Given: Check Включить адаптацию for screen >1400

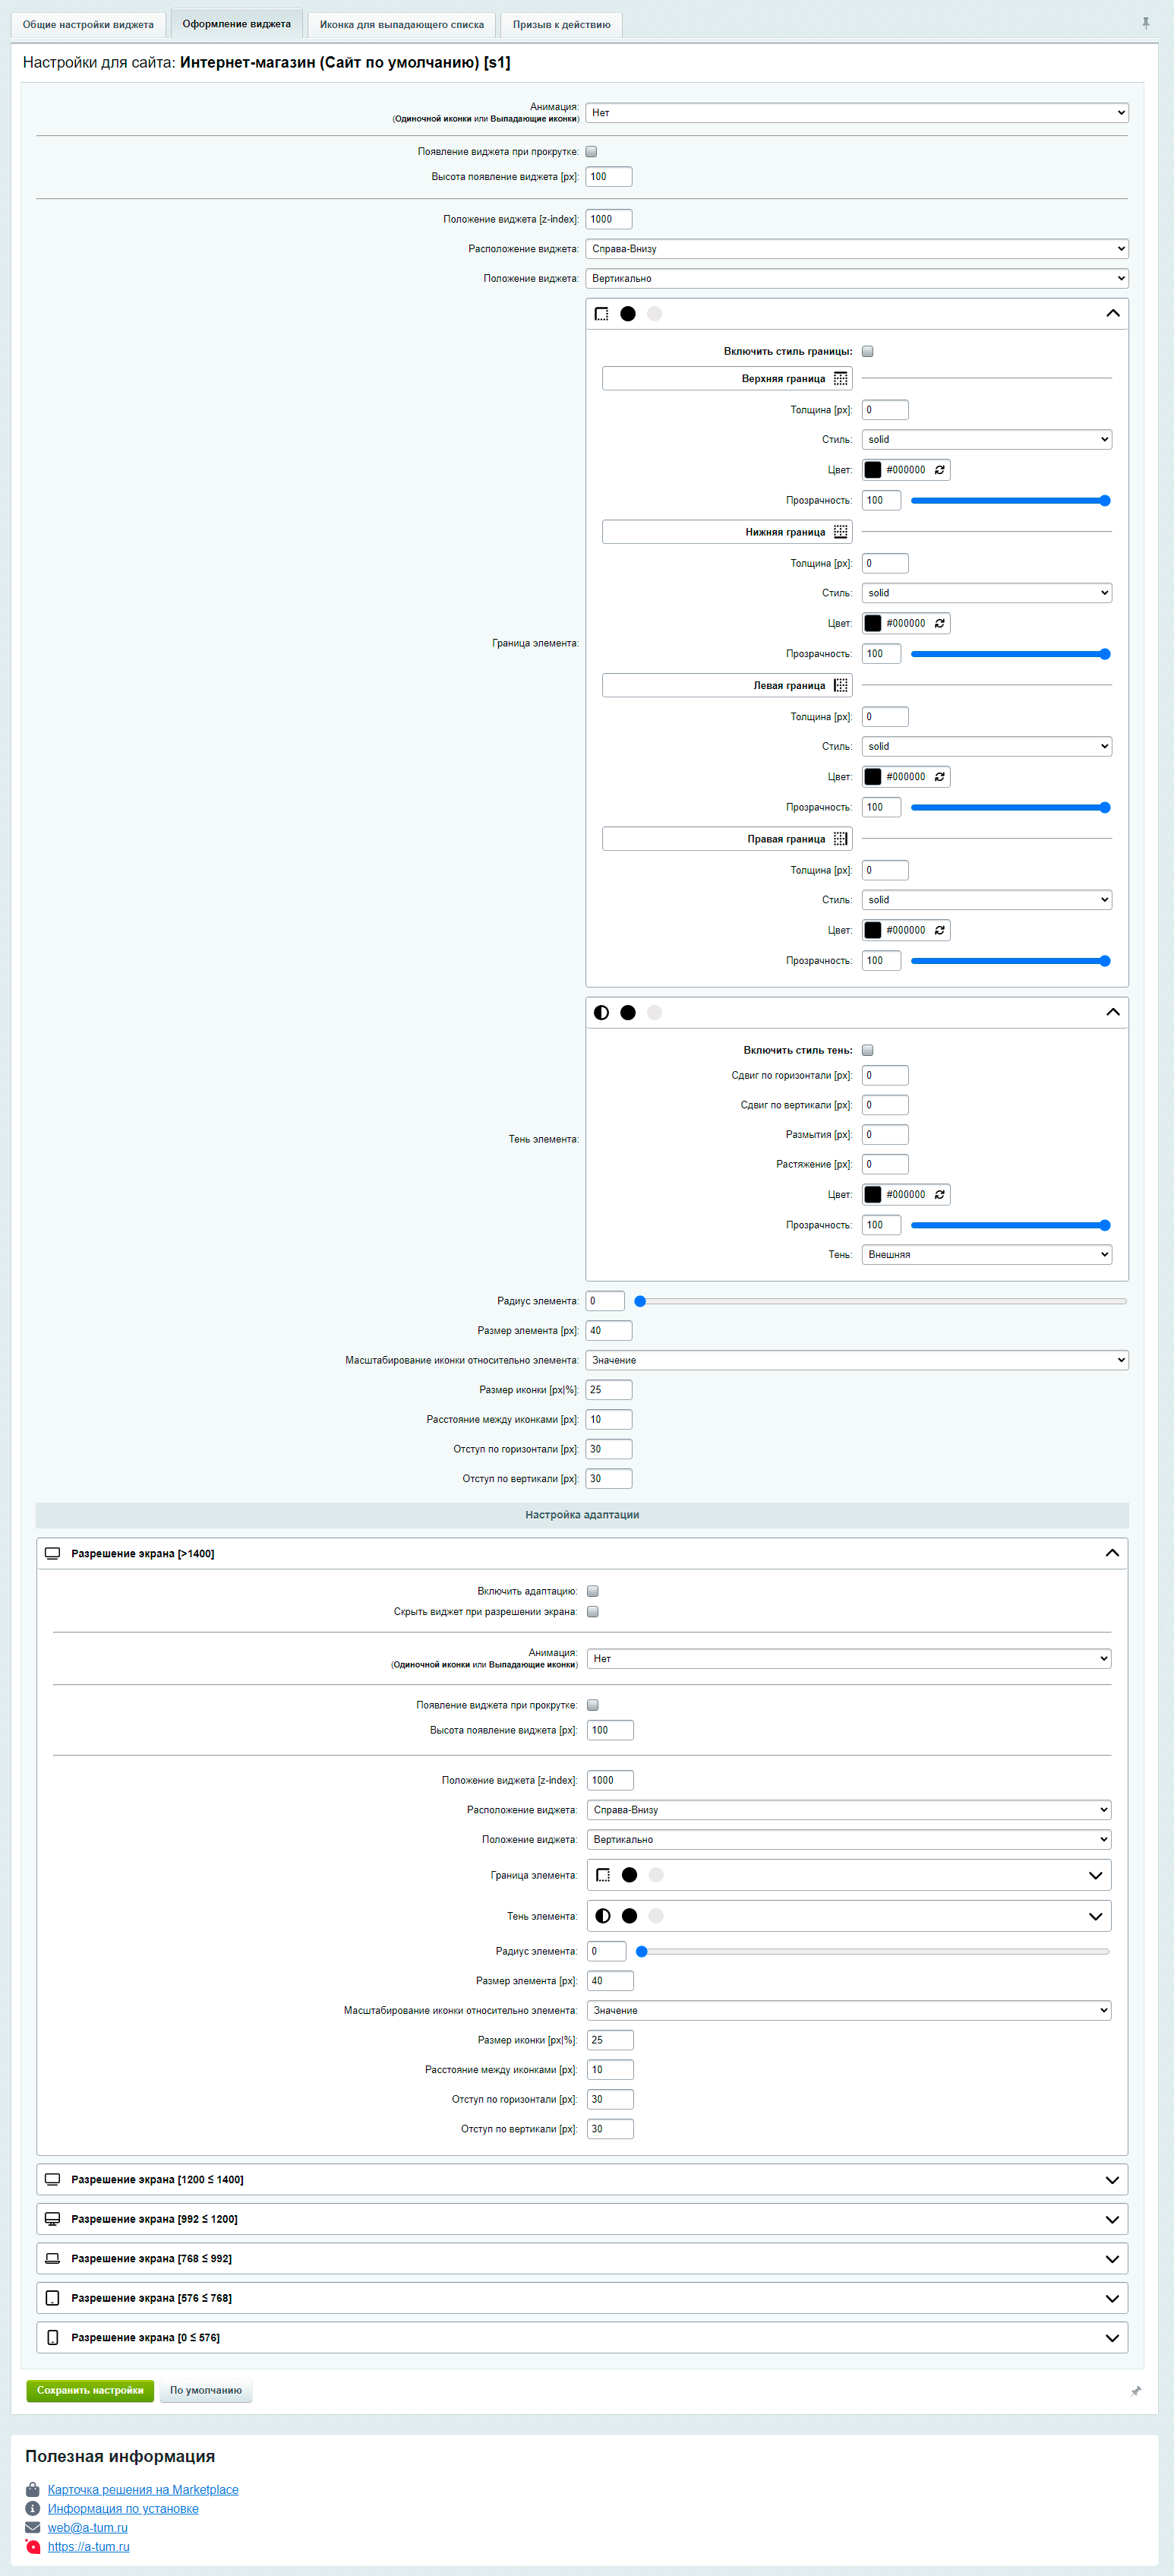Looking at the screenshot, I should (592, 1591).
